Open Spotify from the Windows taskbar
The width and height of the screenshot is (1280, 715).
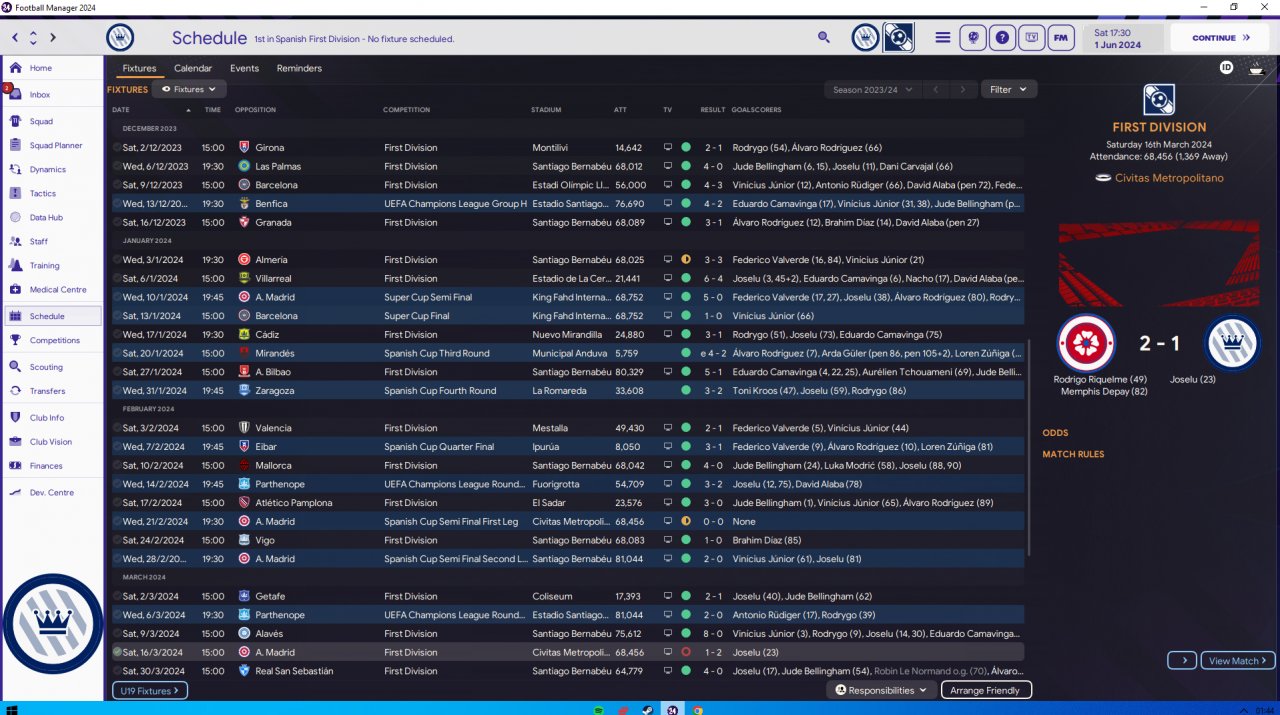(598, 709)
